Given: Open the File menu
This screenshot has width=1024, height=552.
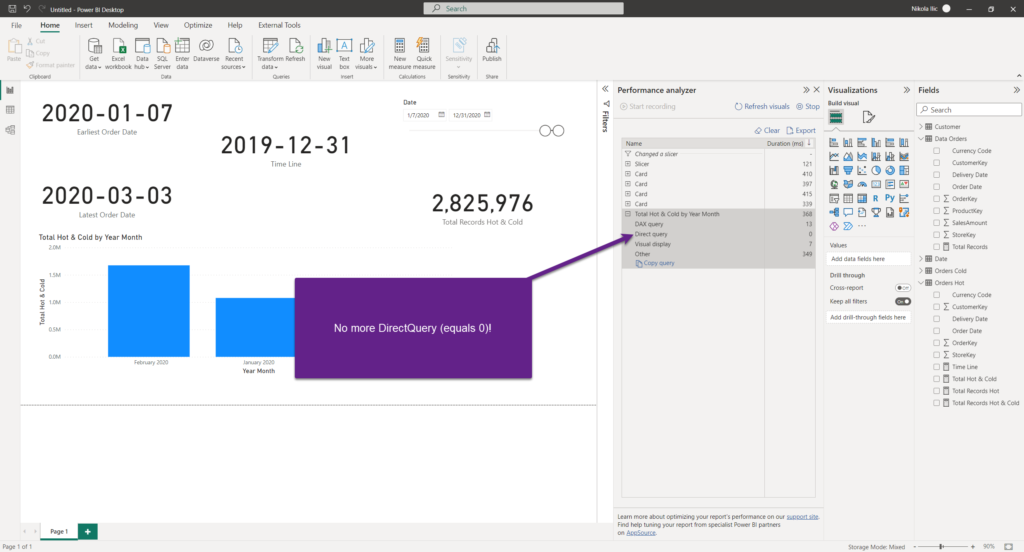Looking at the screenshot, I should pyautogui.click(x=16, y=25).
